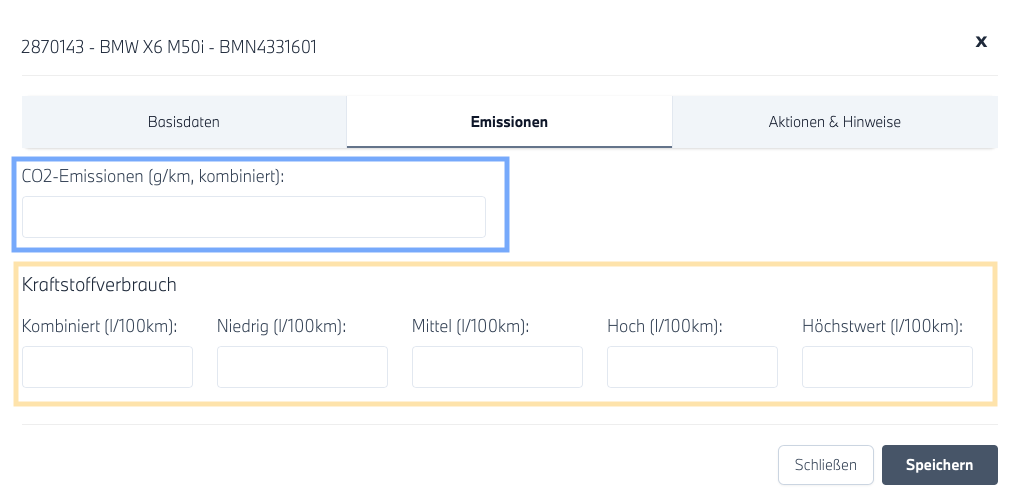Open the Aktionen & Hinweise tab

pyautogui.click(x=834, y=122)
